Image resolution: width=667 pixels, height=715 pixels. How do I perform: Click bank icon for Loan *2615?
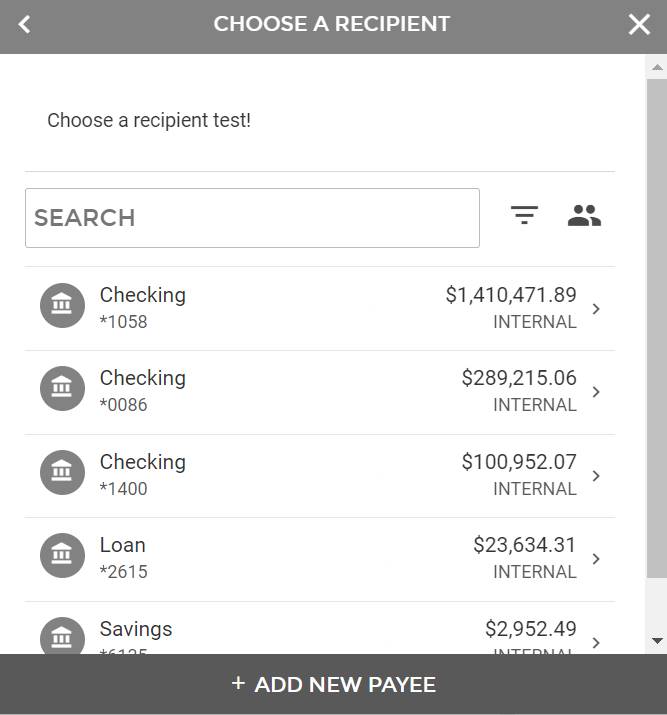[62, 555]
